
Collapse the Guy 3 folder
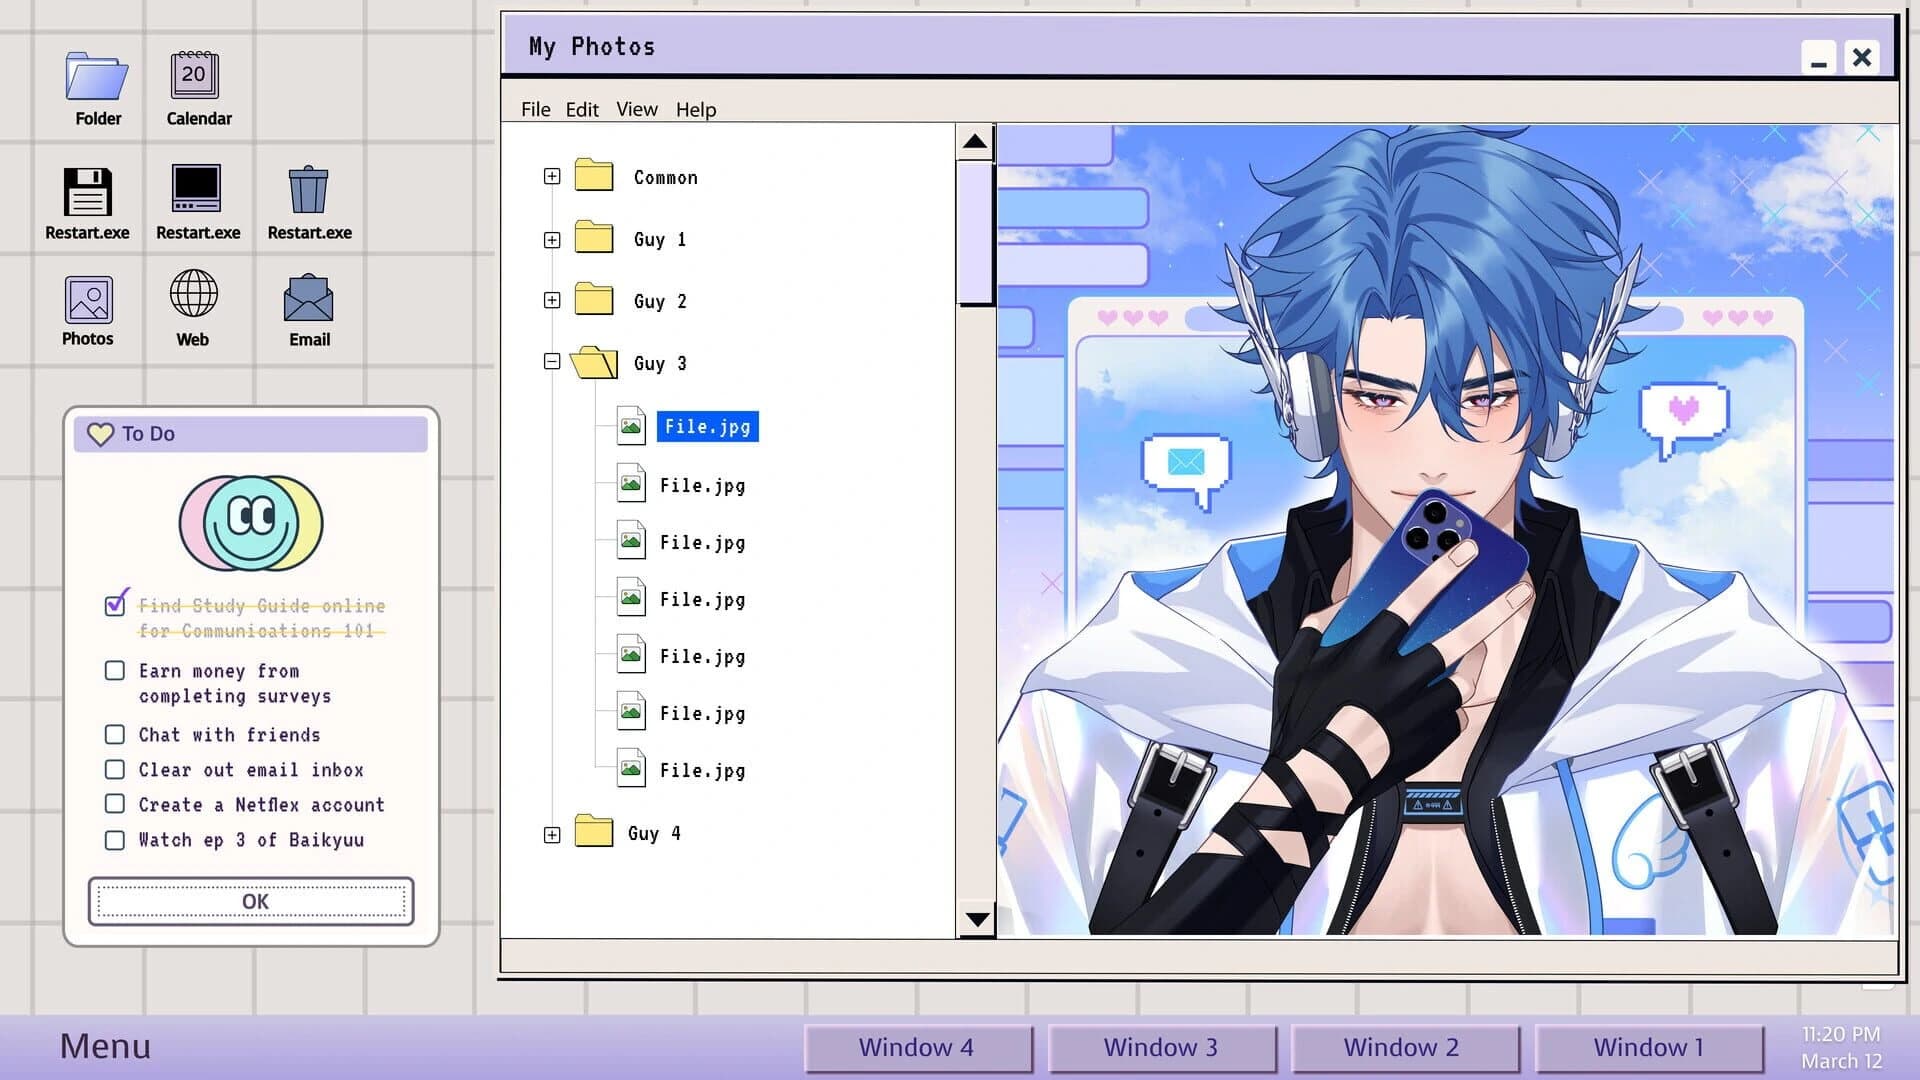pos(551,362)
